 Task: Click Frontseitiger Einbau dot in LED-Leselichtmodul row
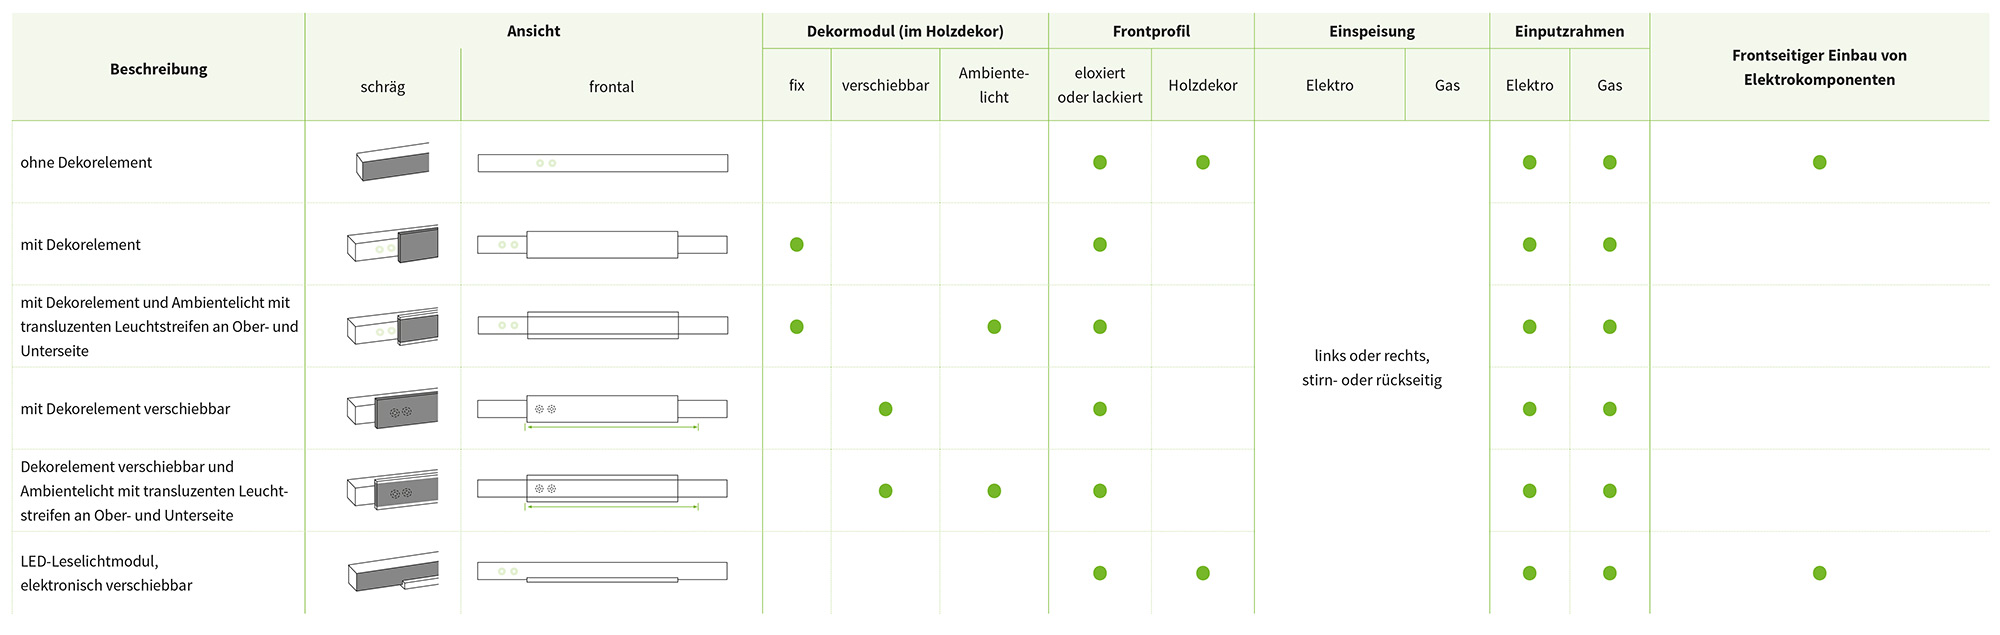click(x=1820, y=573)
